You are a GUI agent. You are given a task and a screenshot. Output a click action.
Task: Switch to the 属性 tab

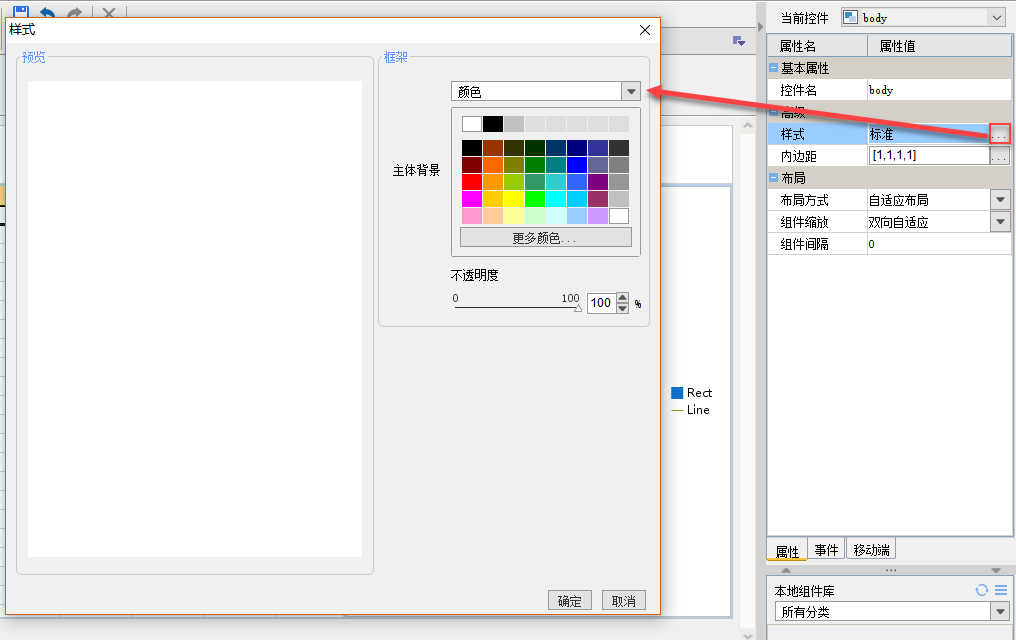click(787, 551)
